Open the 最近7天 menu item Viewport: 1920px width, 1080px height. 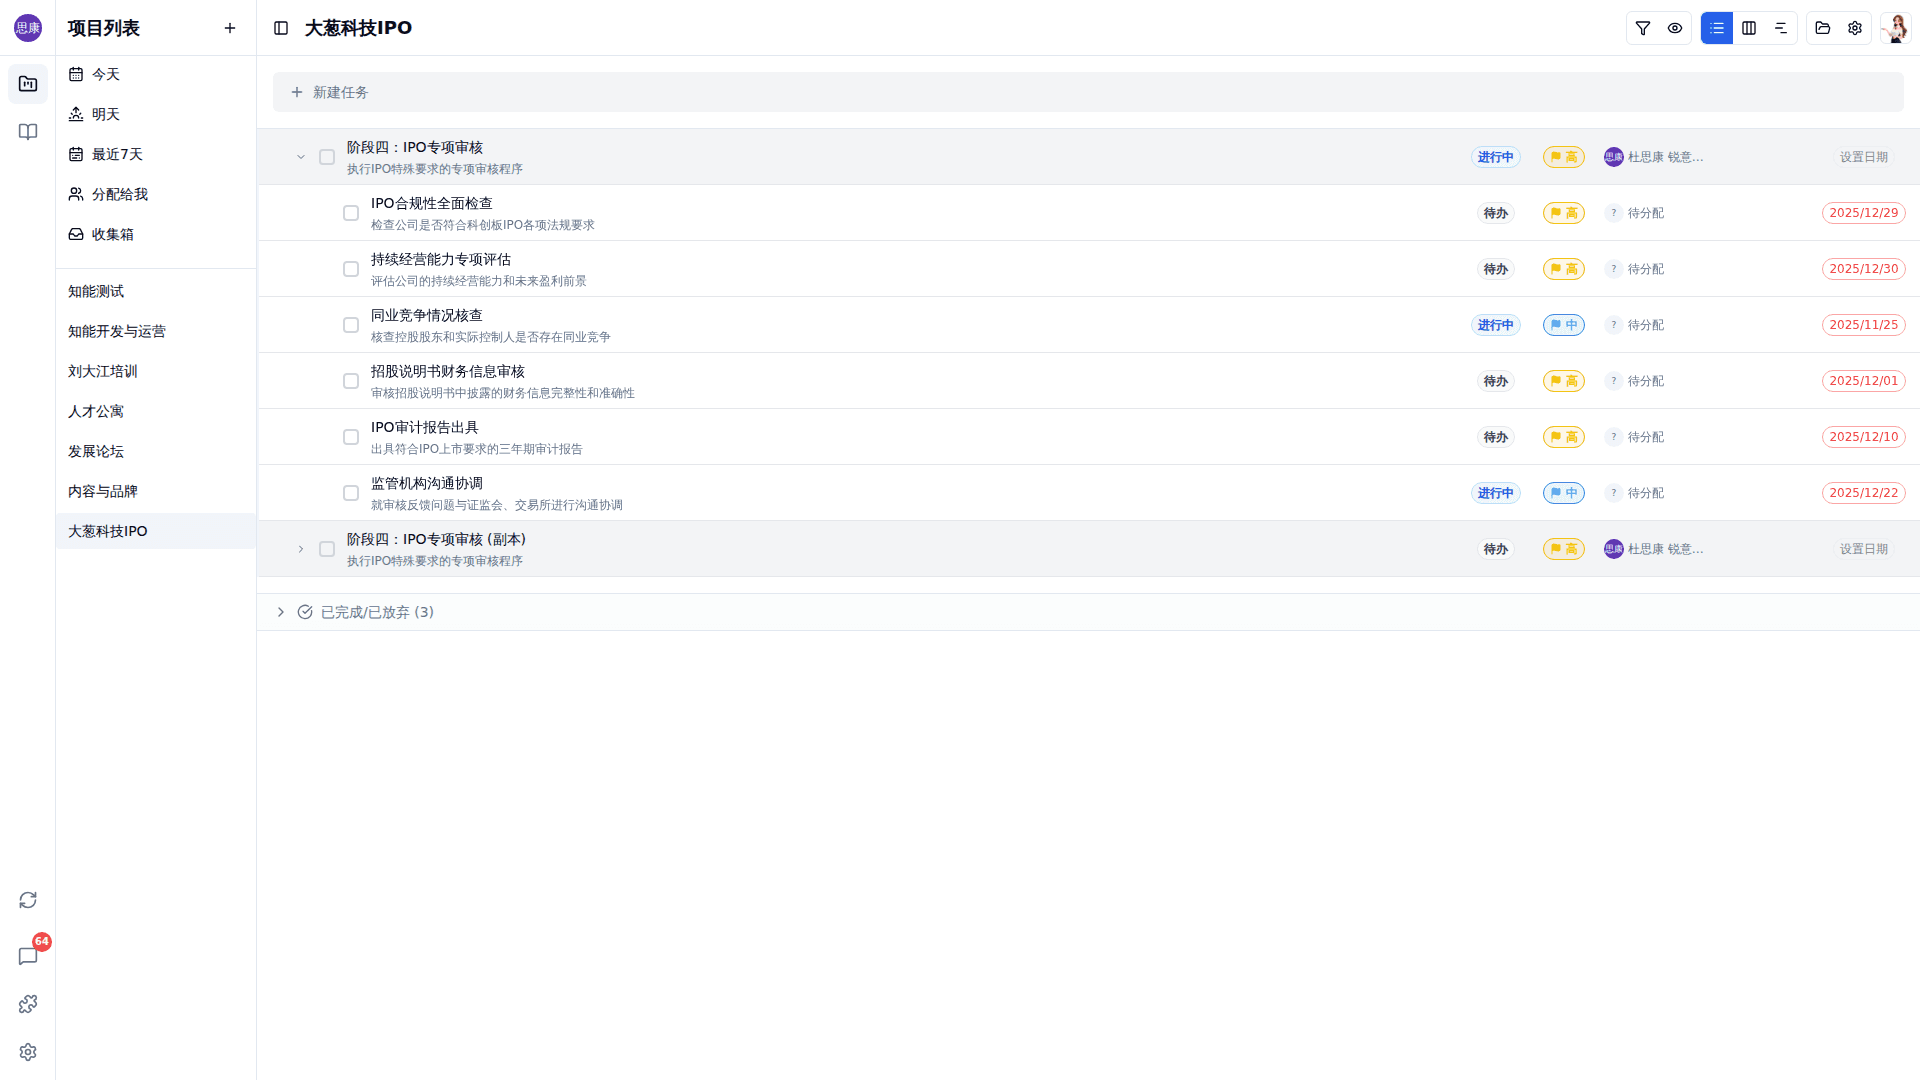(x=117, y=154)
